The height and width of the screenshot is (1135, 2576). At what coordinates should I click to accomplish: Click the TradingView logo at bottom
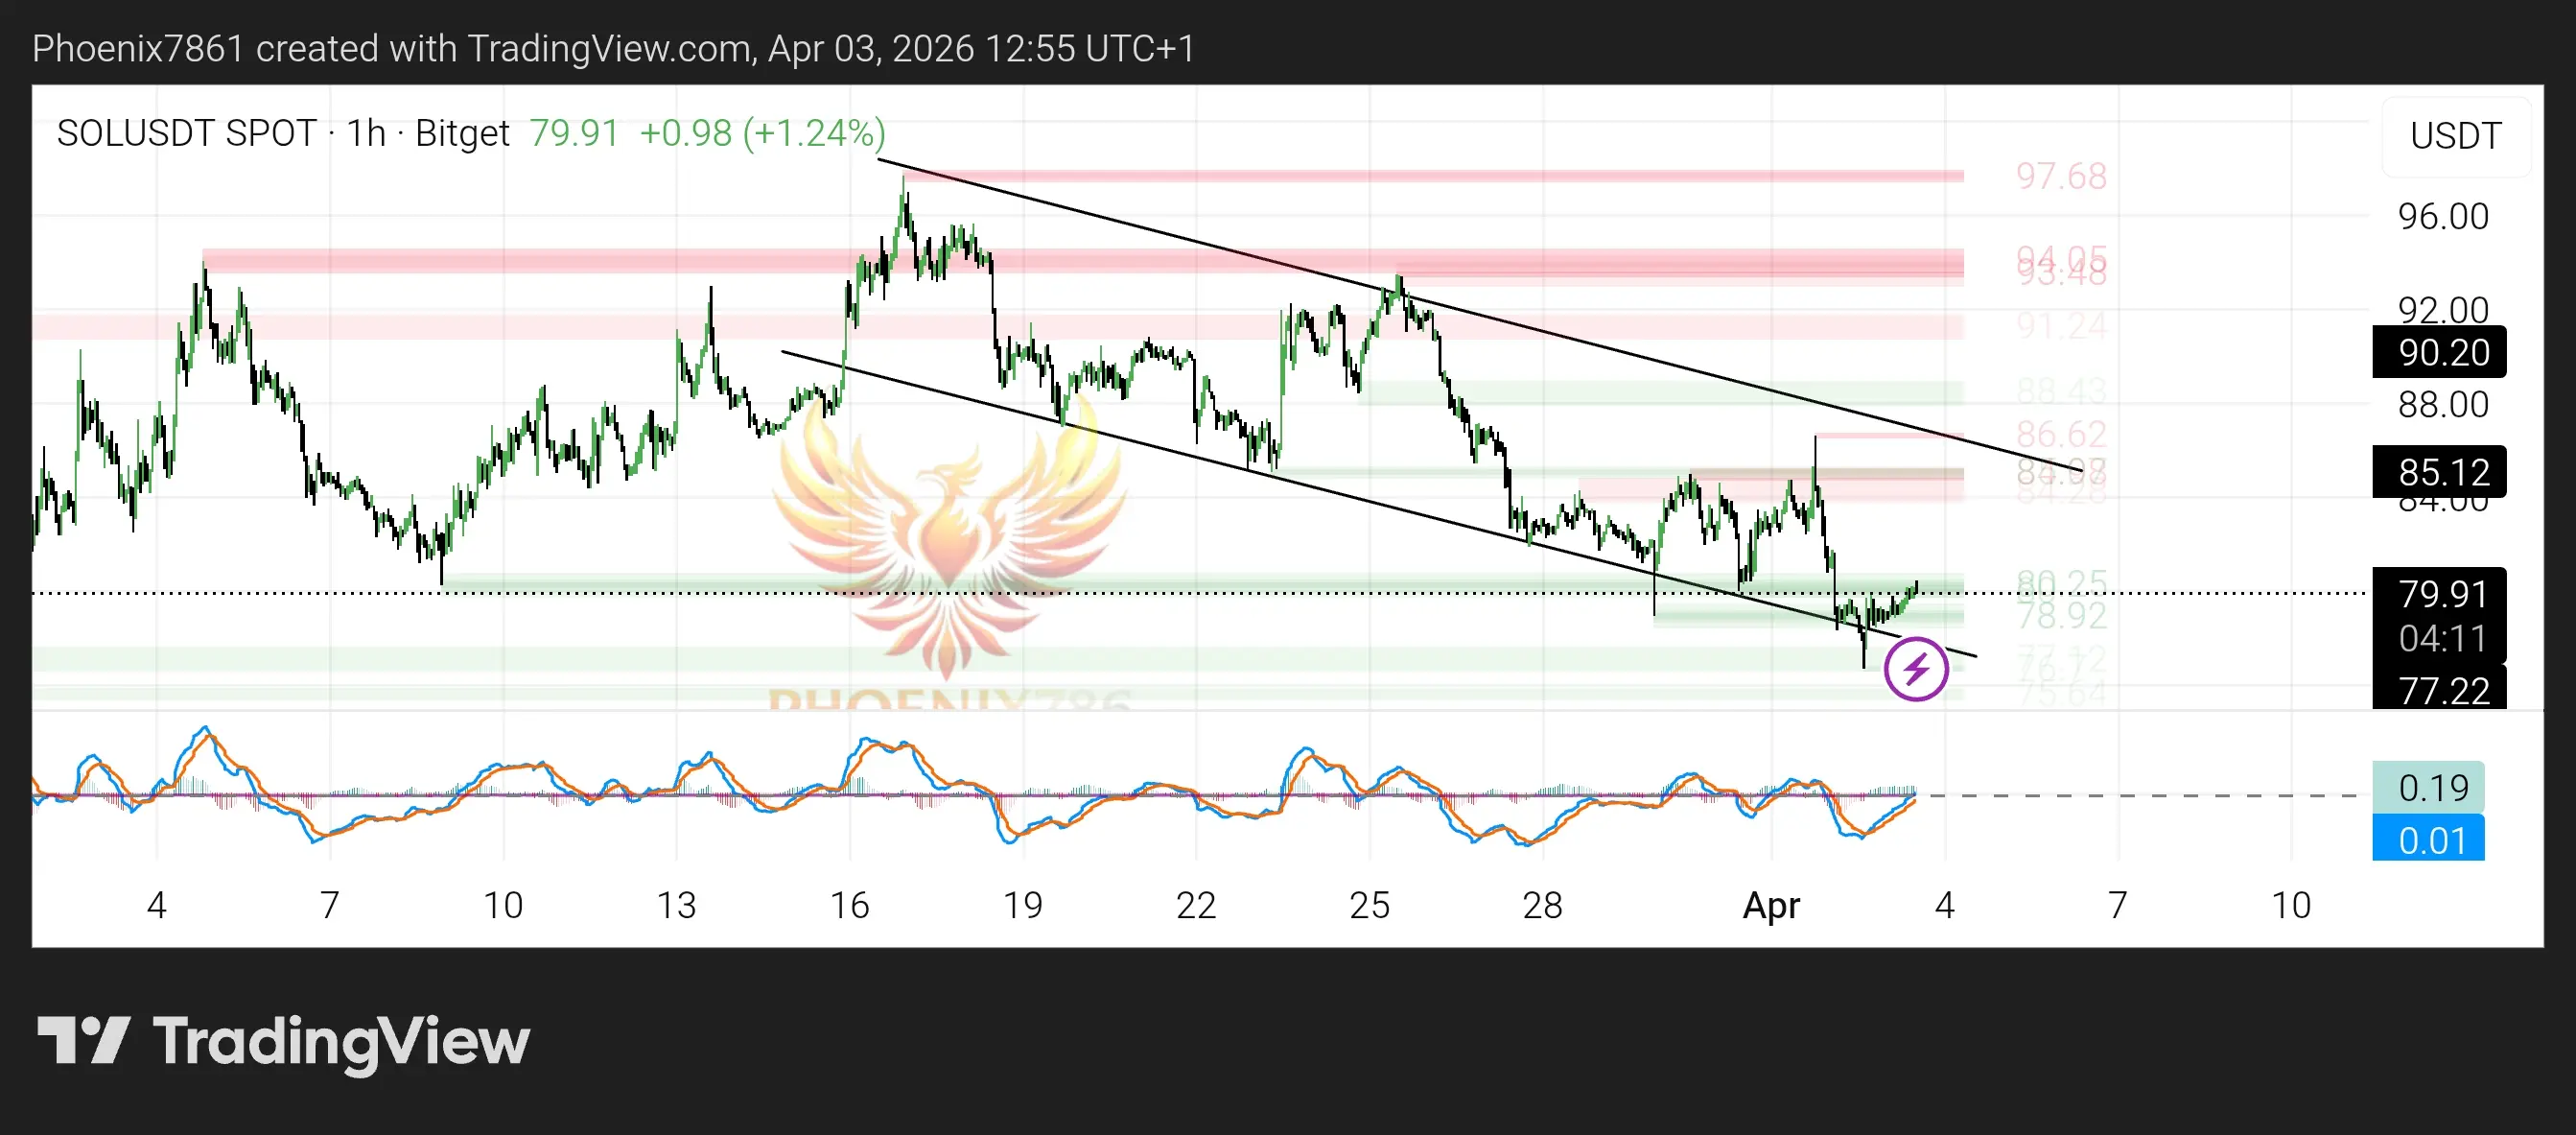pos(284,1041)
